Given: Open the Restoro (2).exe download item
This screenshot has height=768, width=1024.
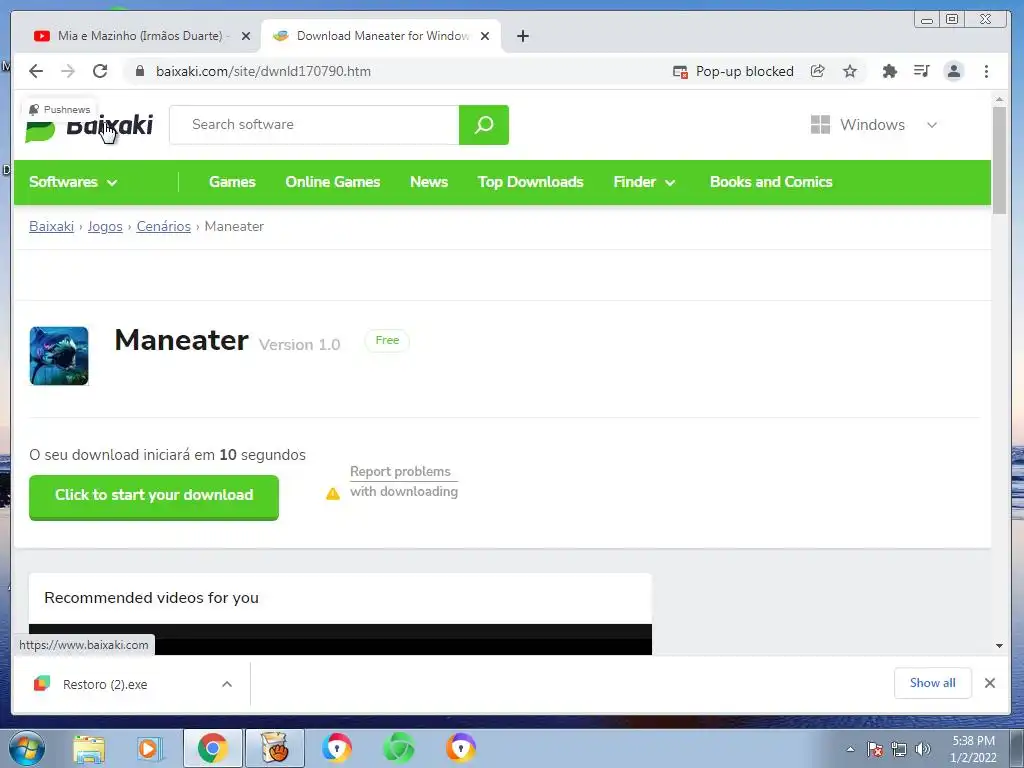Looking at the screenshot, I should point(105,684).
